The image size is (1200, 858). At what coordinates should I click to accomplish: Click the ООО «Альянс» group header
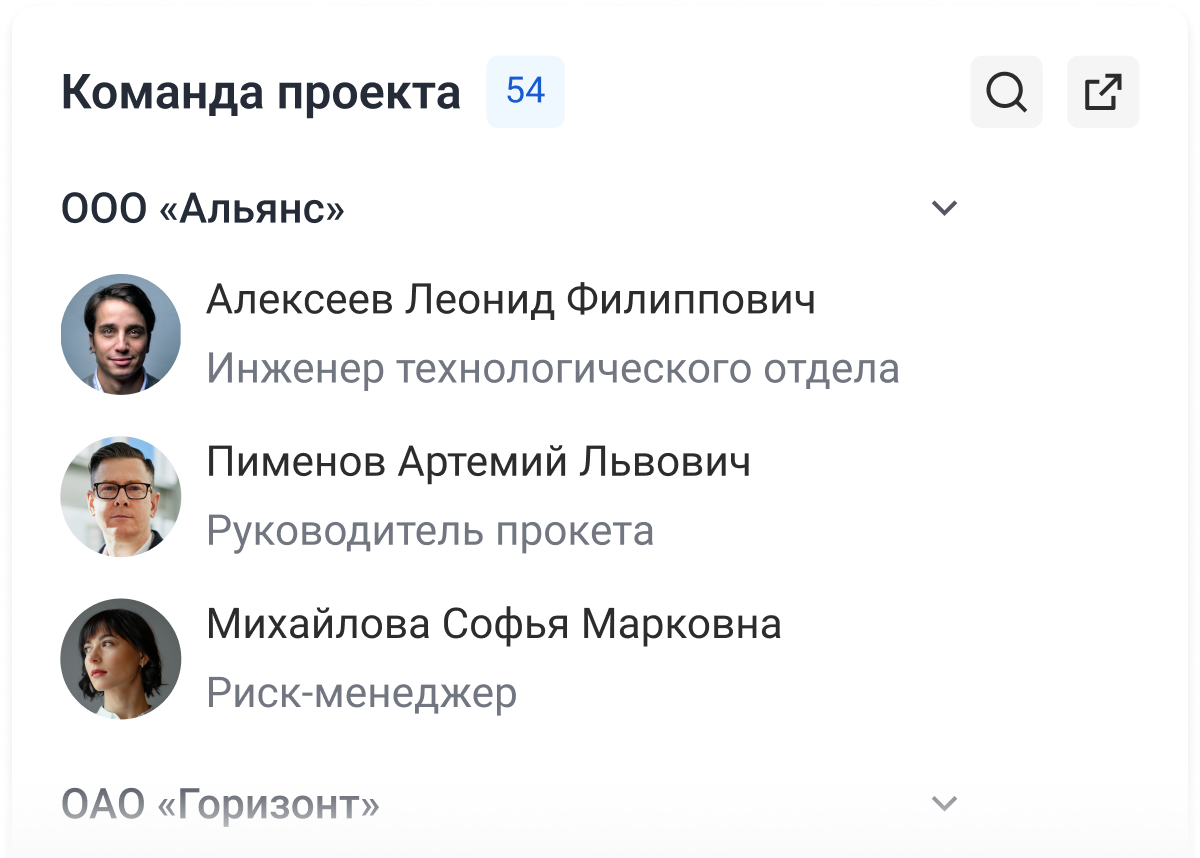[x=203, y=207]
